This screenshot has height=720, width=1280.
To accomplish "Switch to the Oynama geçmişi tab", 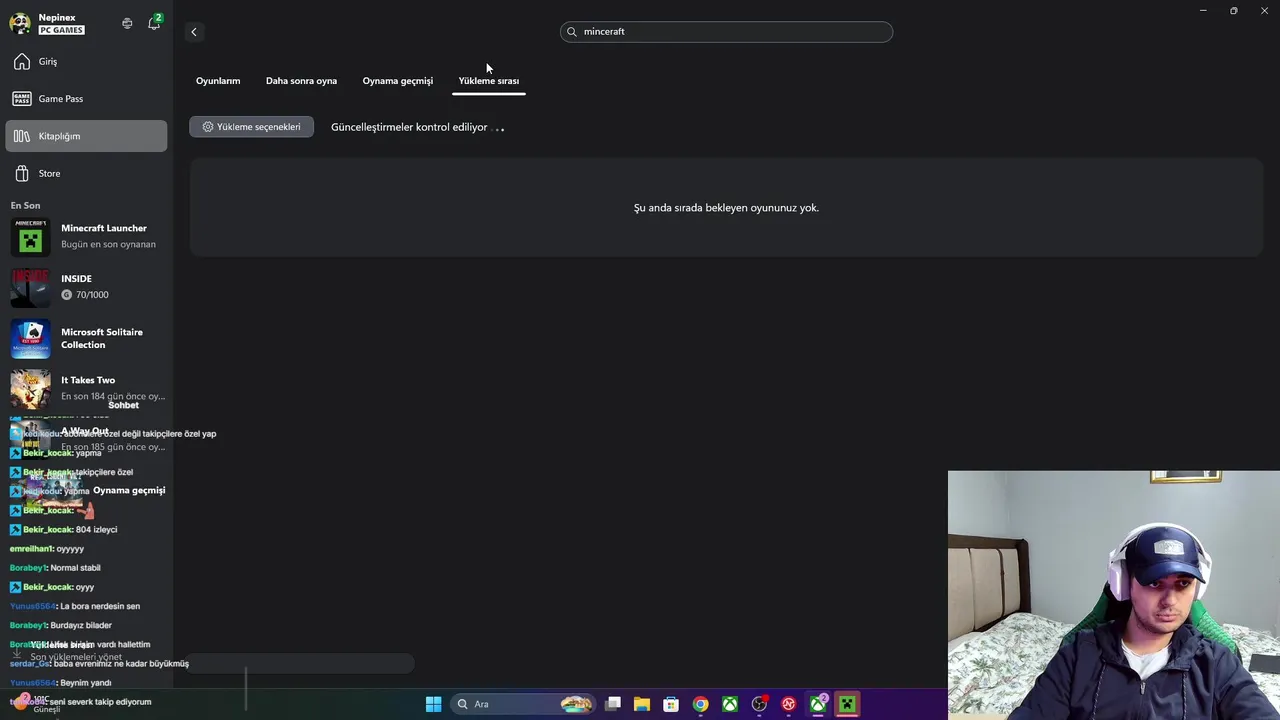I will 398,81.
